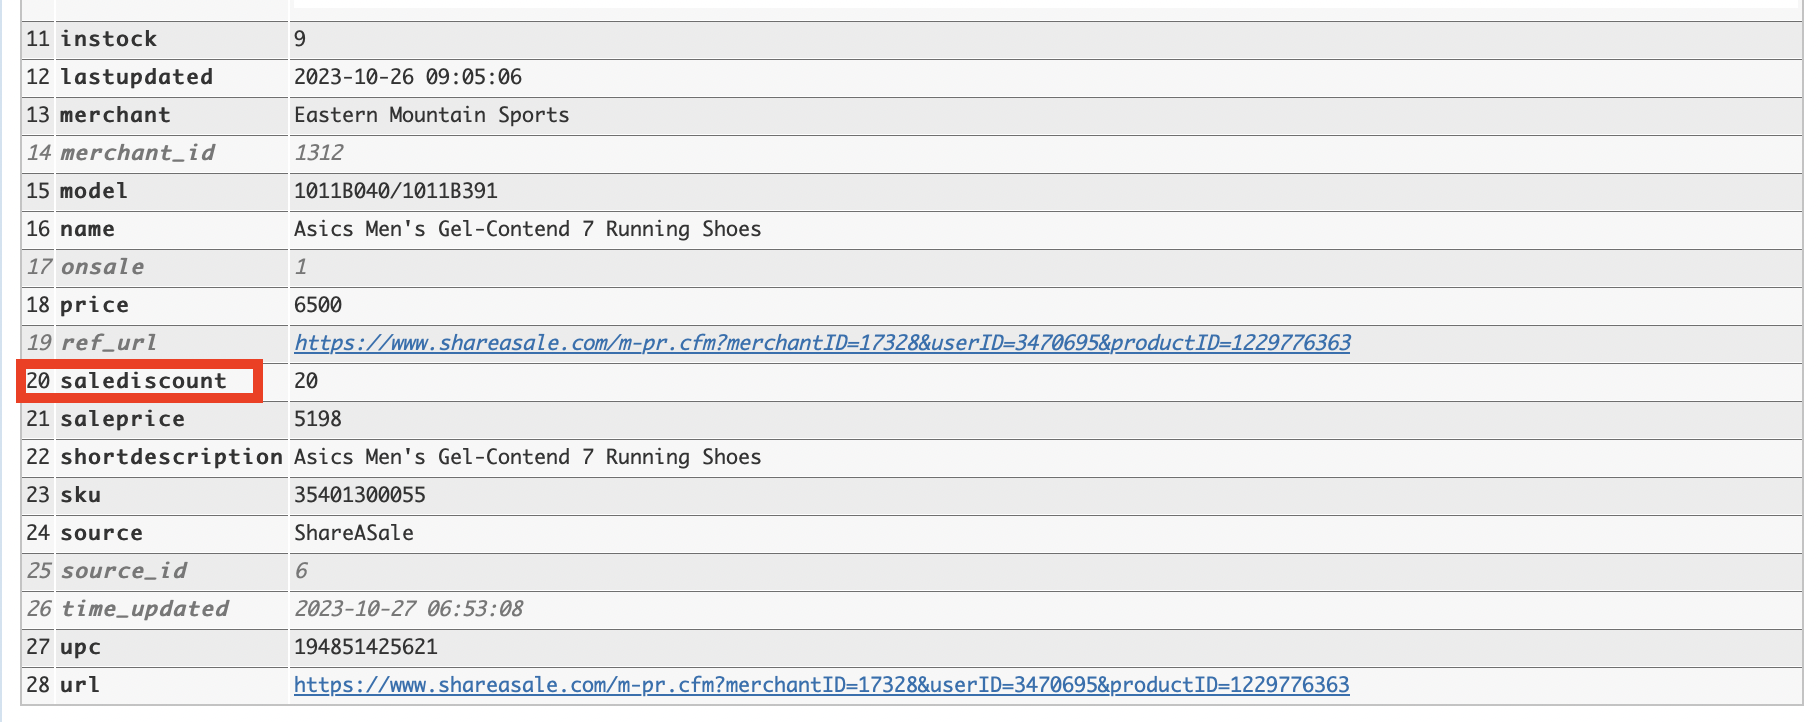Image resolution: width=1820 pixels, height=722 pixels.
Task: Click sku value 35401300055
Action: click(360, 495)
